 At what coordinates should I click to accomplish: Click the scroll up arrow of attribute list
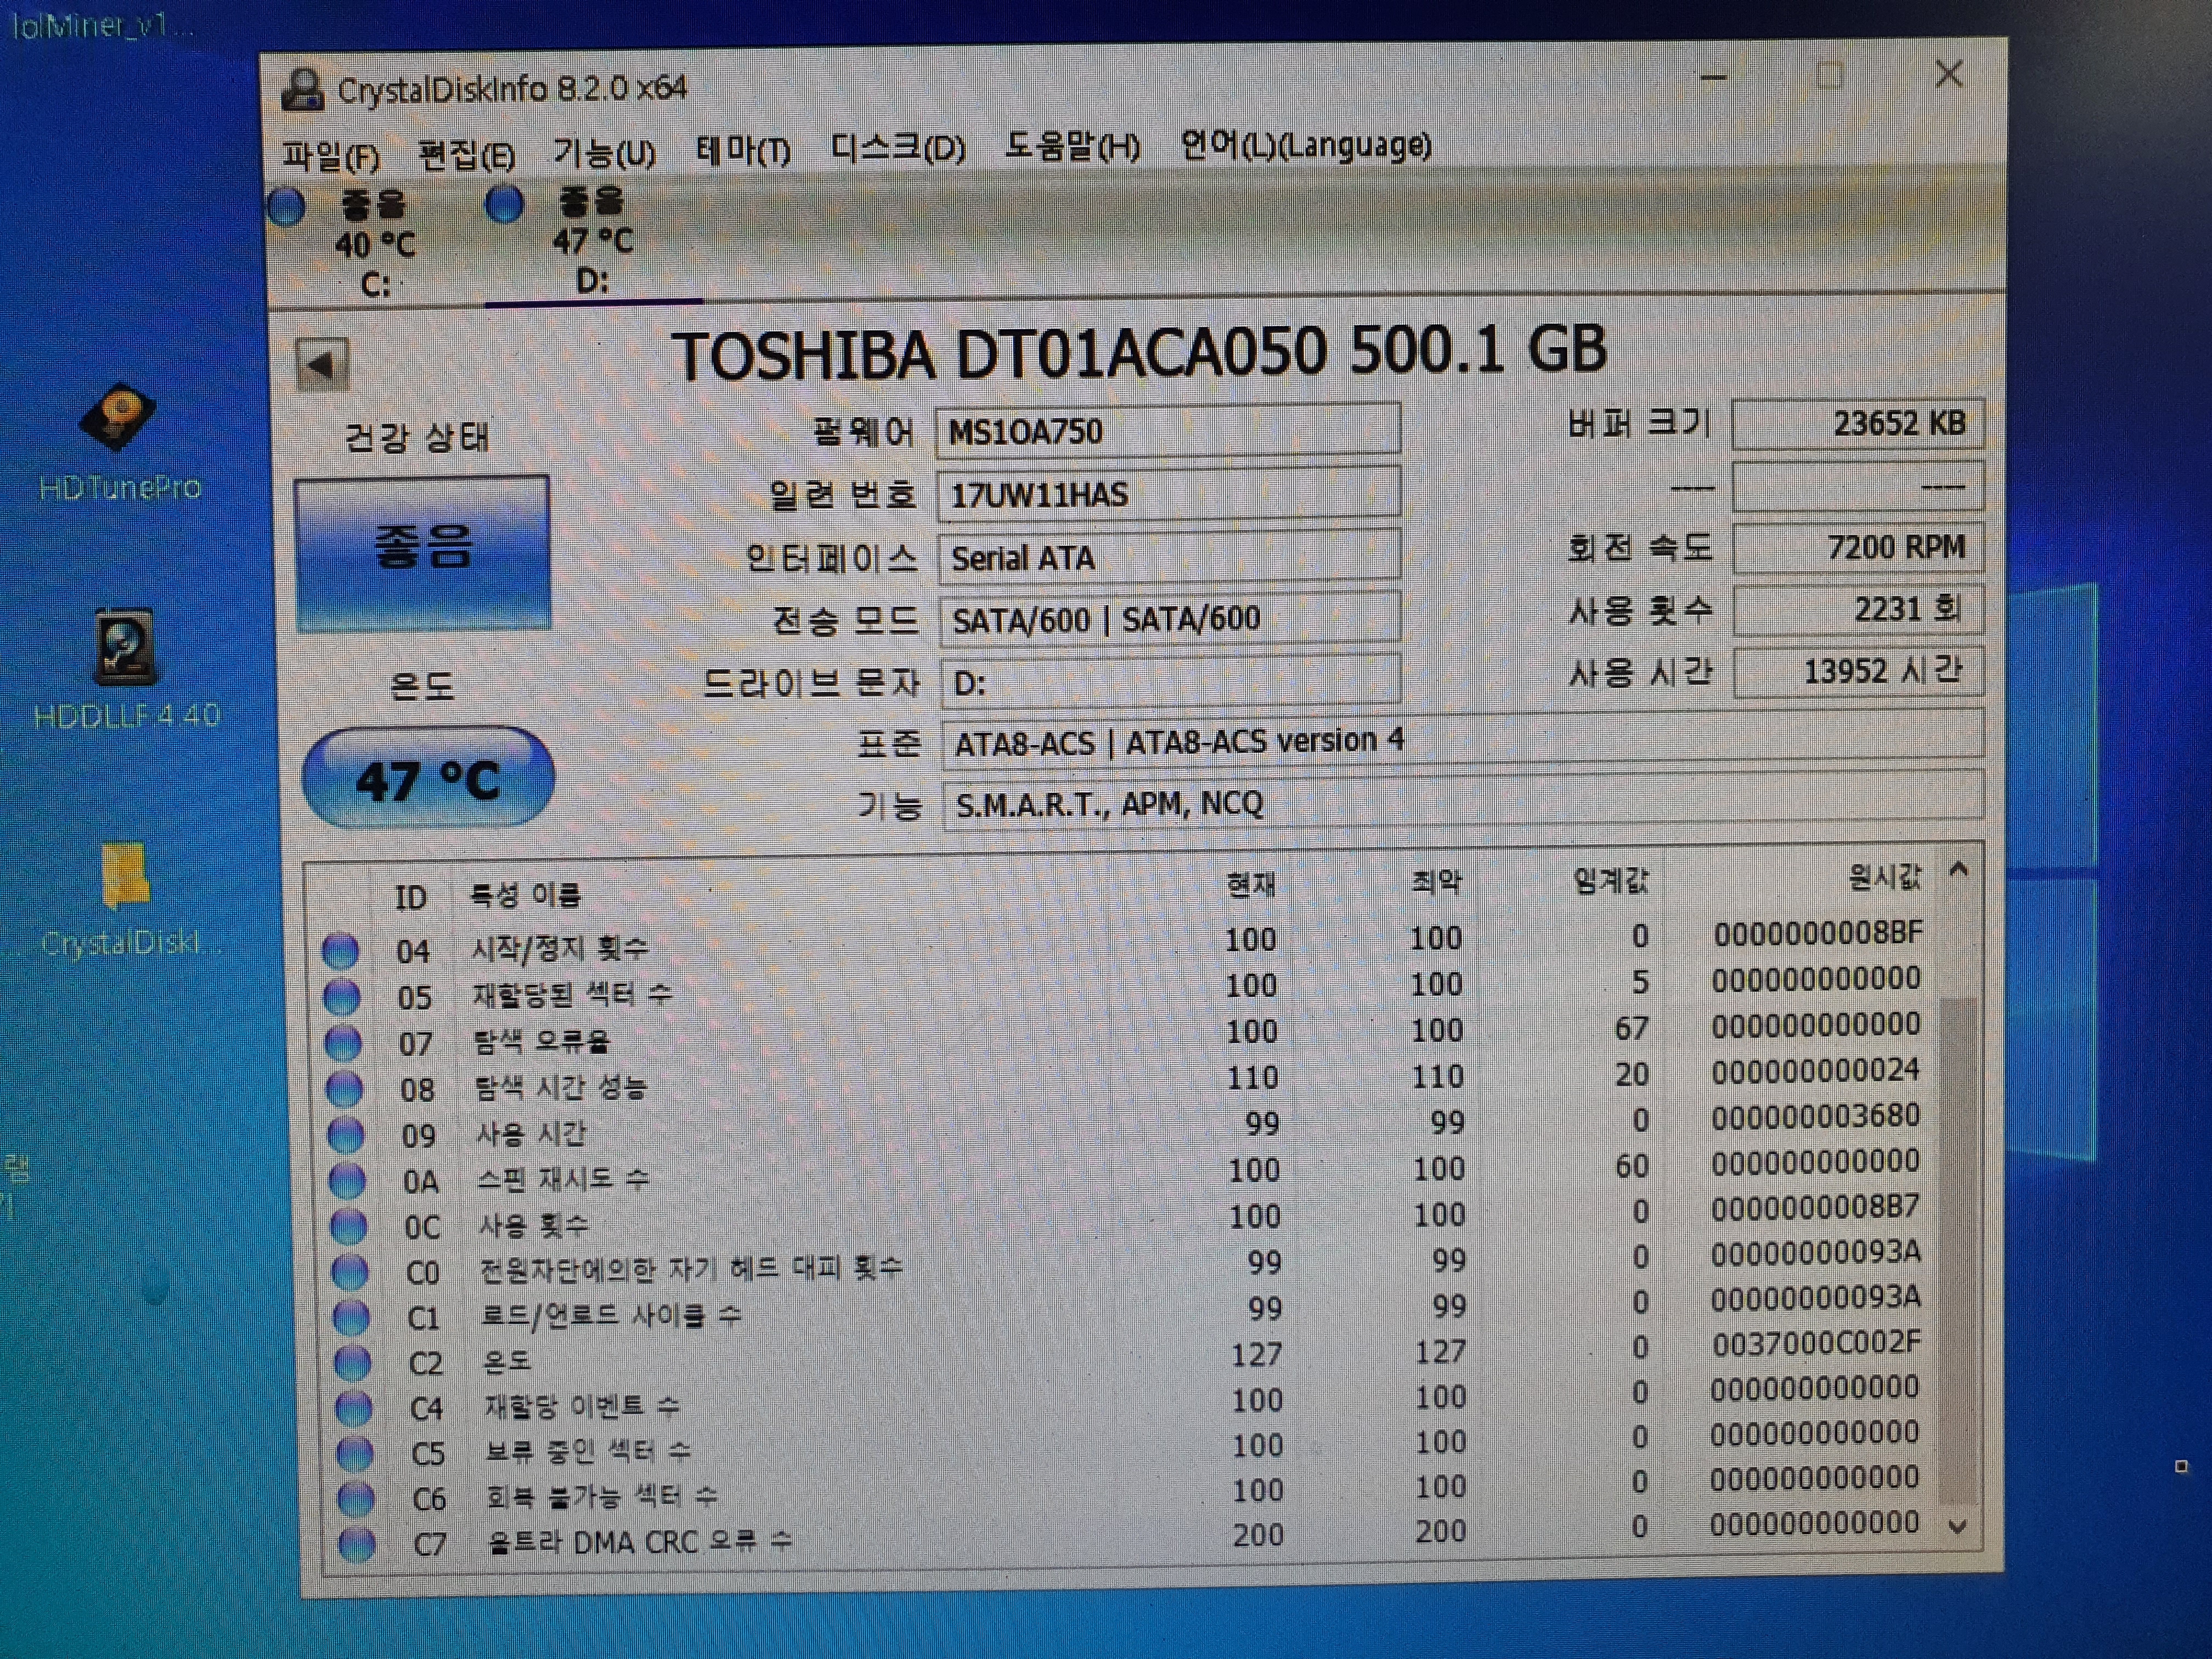1959,869
